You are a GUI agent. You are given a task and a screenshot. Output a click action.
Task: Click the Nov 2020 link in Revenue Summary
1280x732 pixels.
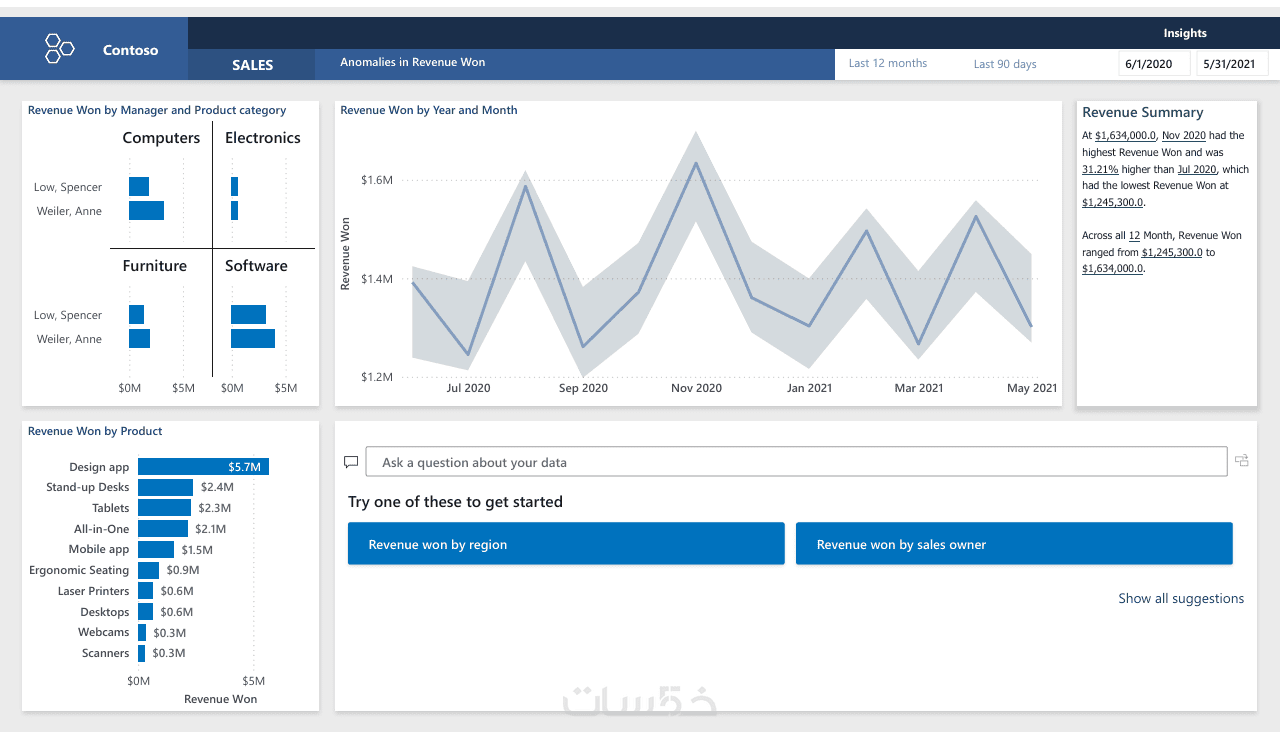[x=1183, y=136]
